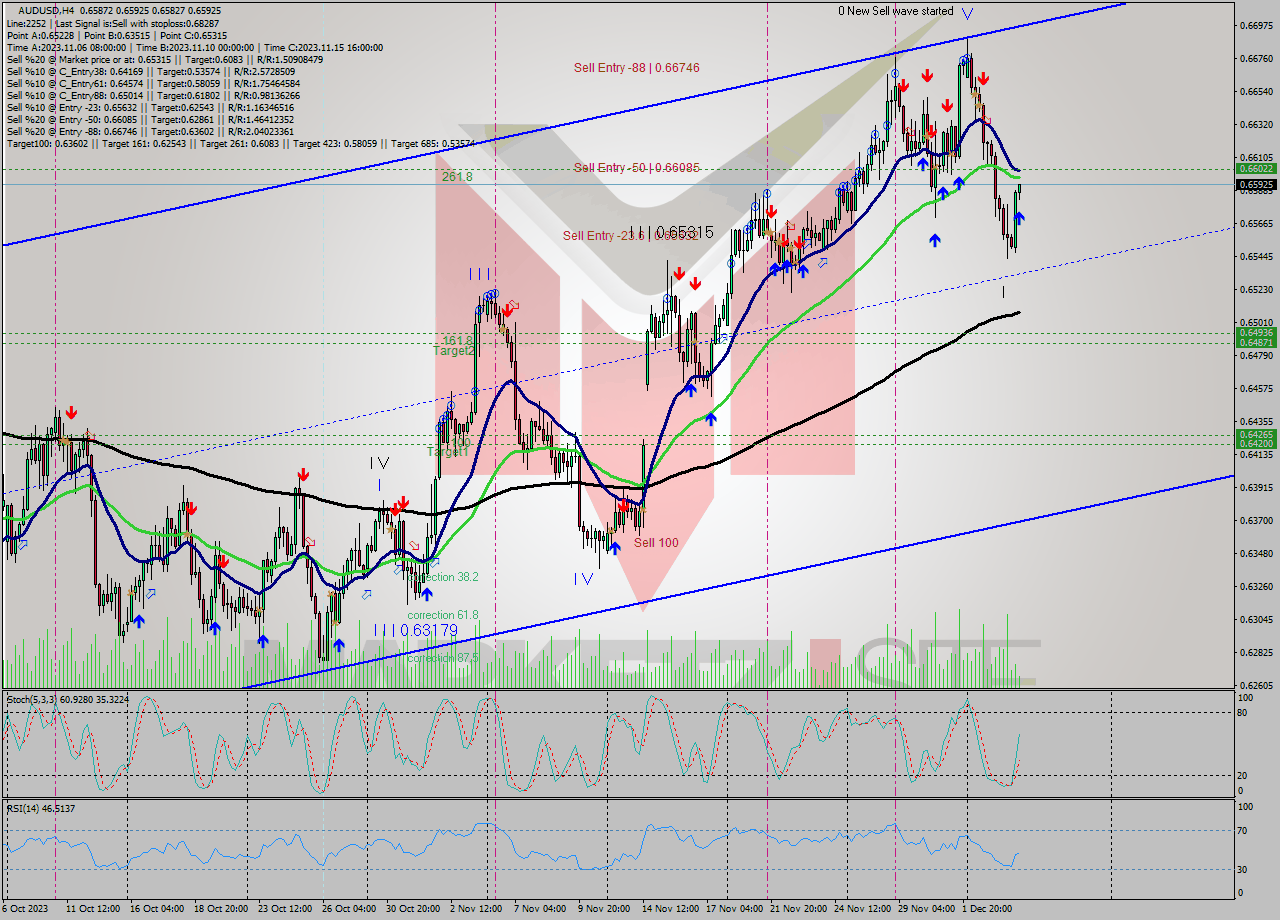Click the RSI(14) indicator label

25,808
